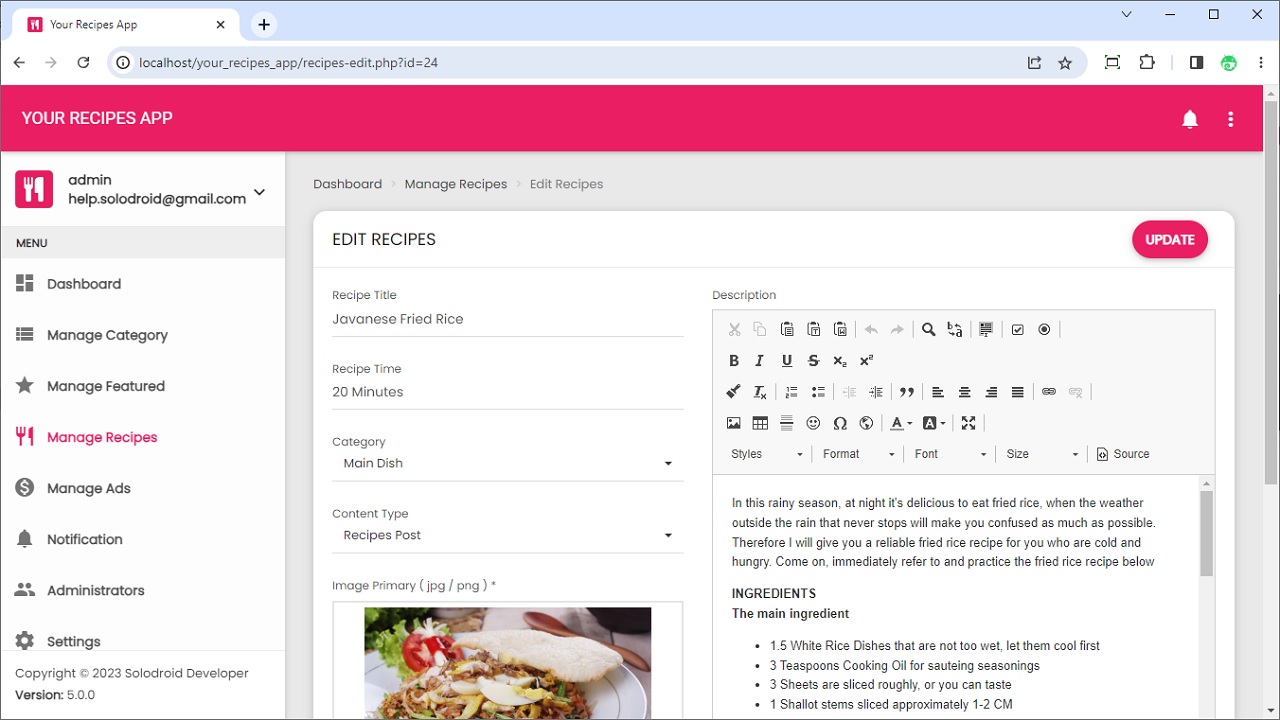The width and height of the screenshot is (1280, 720).
Task: Open the Manage Recipes breadcrumb link
Action: [456, 184]
